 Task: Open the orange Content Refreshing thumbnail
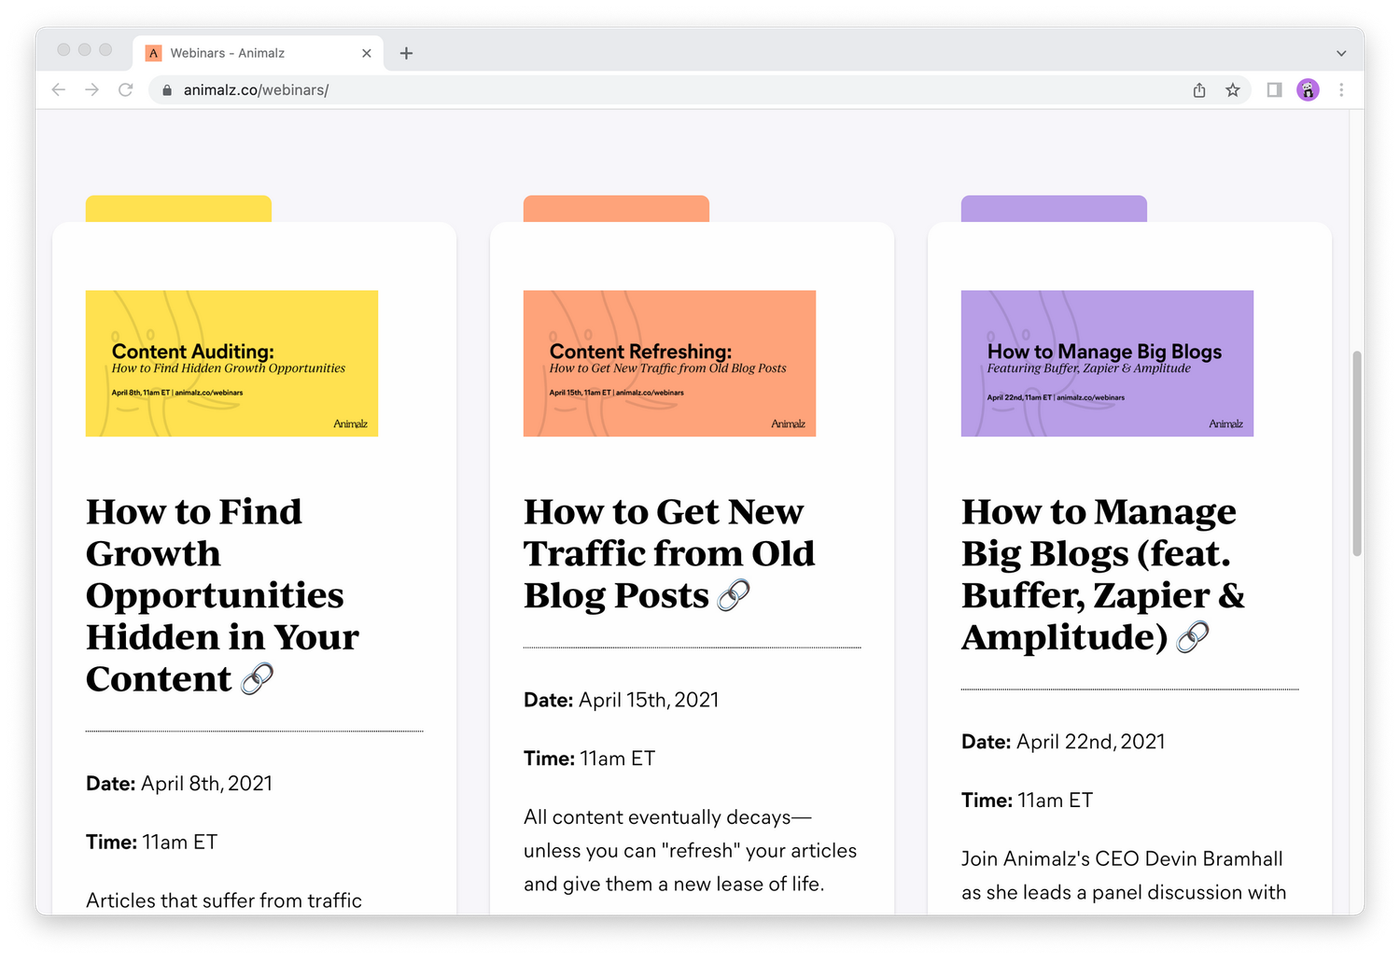pos(669,363)
